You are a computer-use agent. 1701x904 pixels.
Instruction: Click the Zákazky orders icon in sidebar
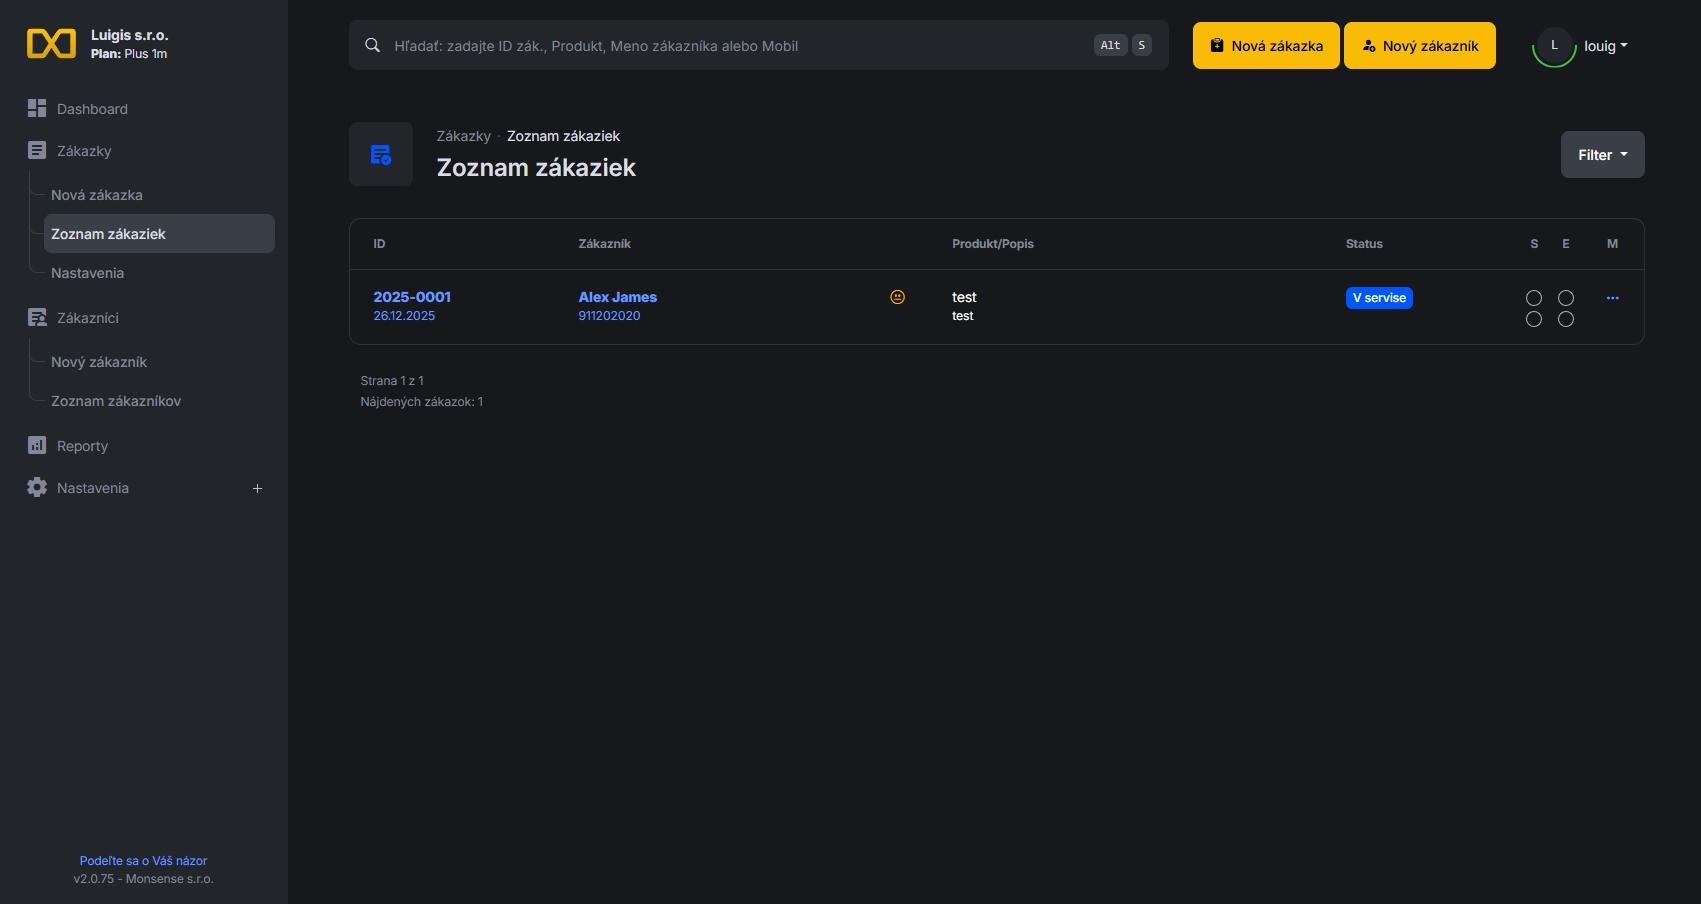point(37,150)
